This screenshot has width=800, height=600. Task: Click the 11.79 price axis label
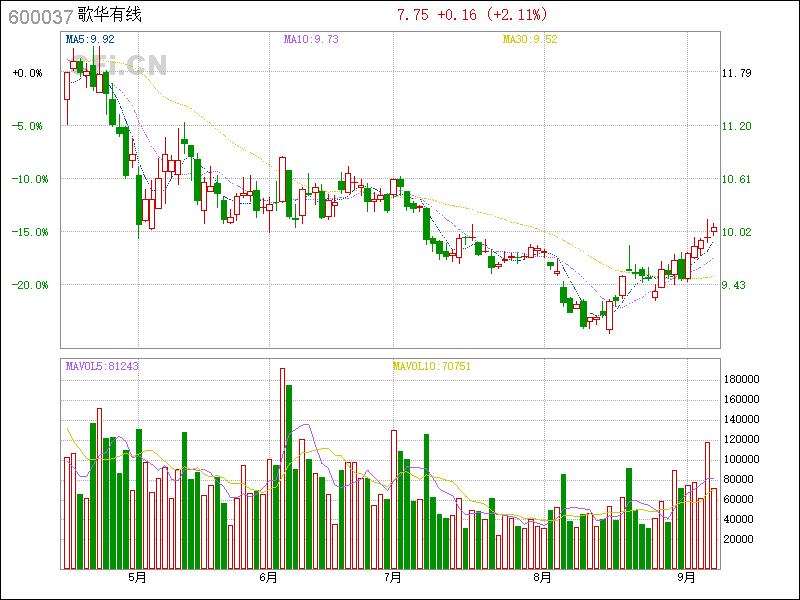[737, 73]
